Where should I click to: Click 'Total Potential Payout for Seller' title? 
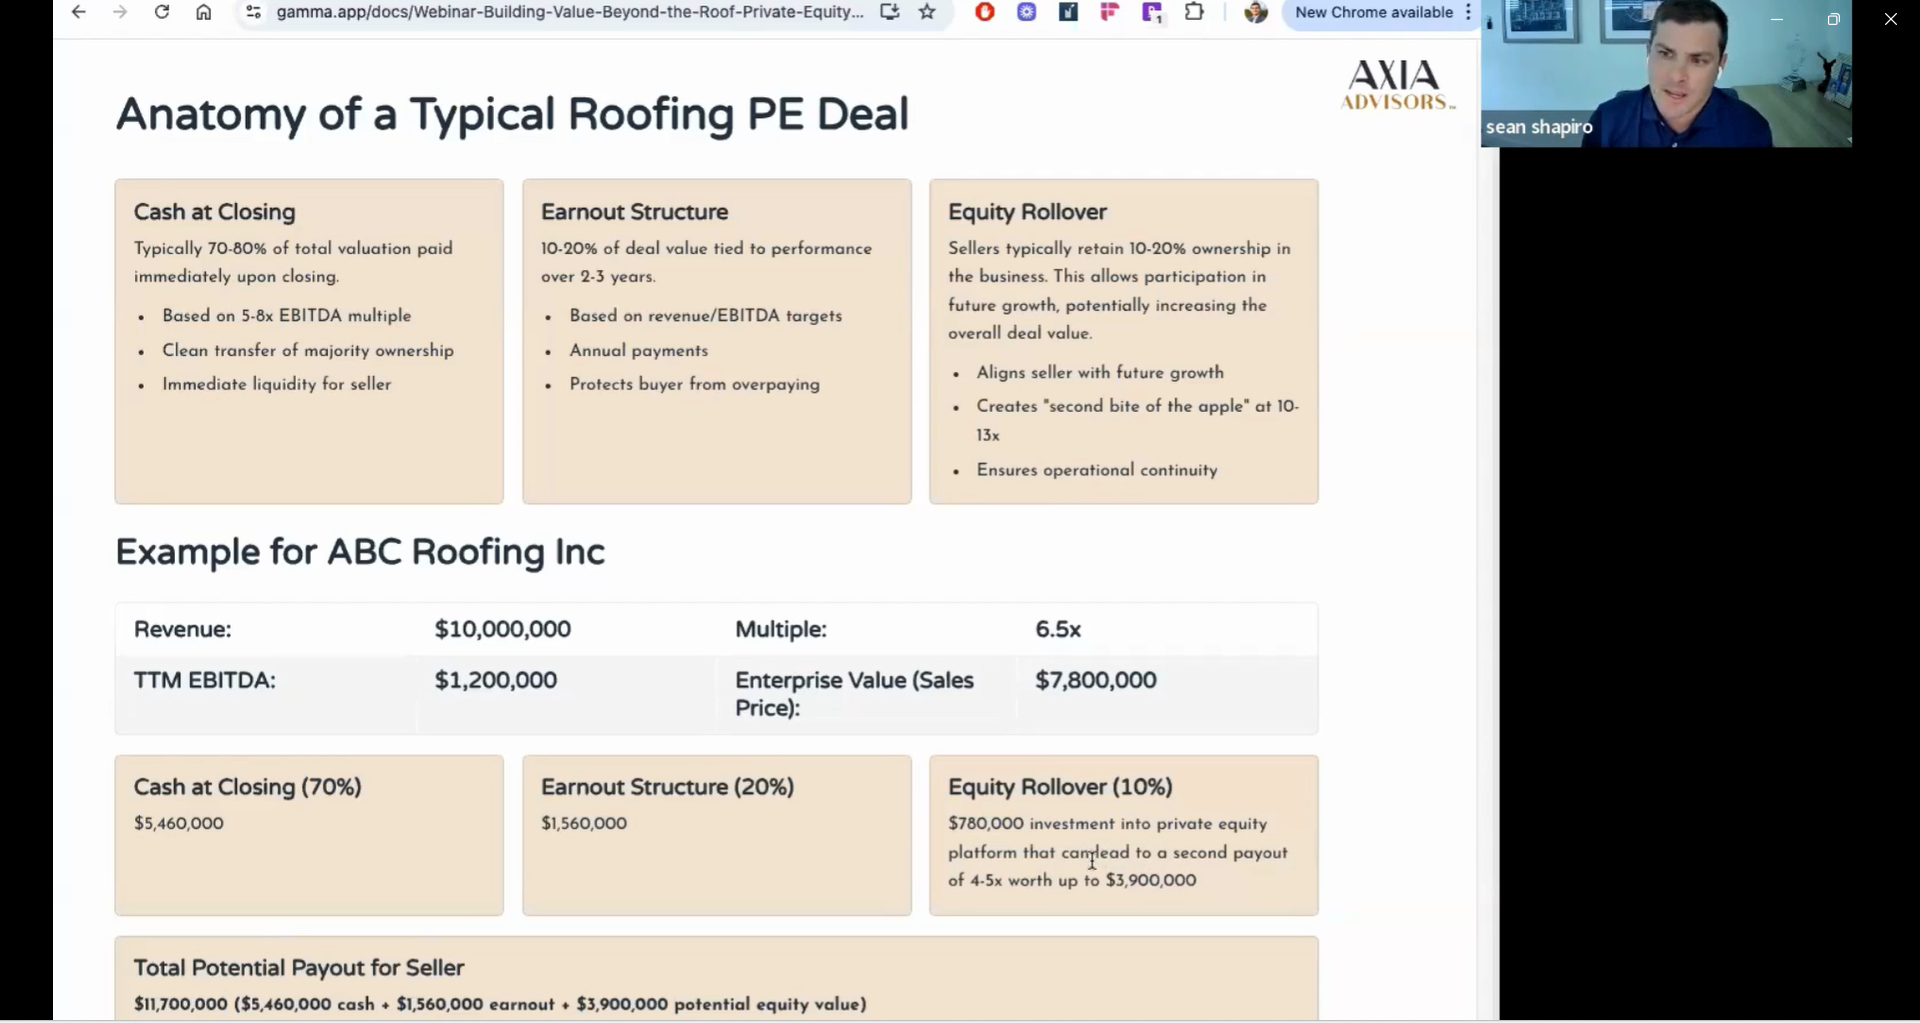[x=299, y=968]
